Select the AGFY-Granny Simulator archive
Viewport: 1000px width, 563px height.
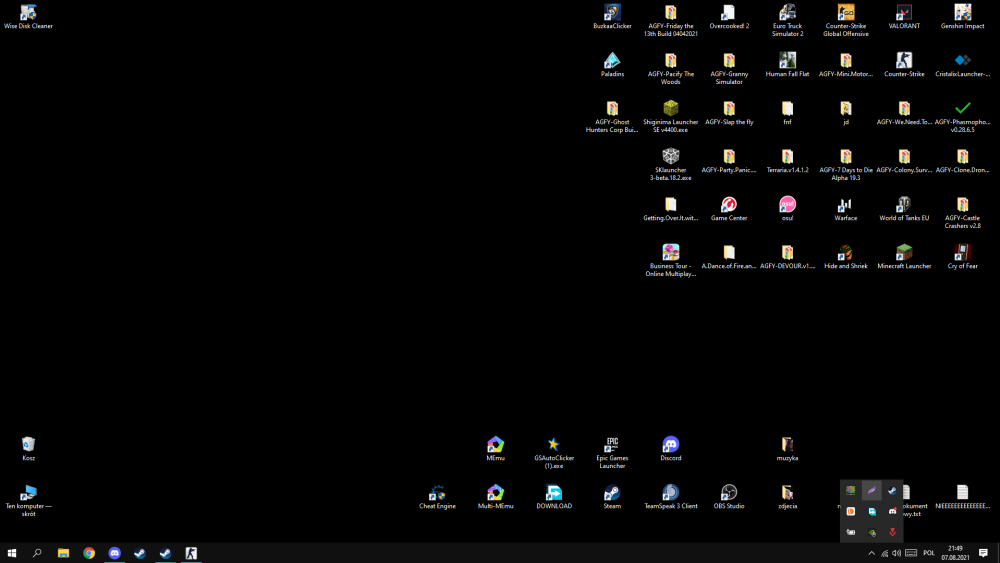coord(729,68)
